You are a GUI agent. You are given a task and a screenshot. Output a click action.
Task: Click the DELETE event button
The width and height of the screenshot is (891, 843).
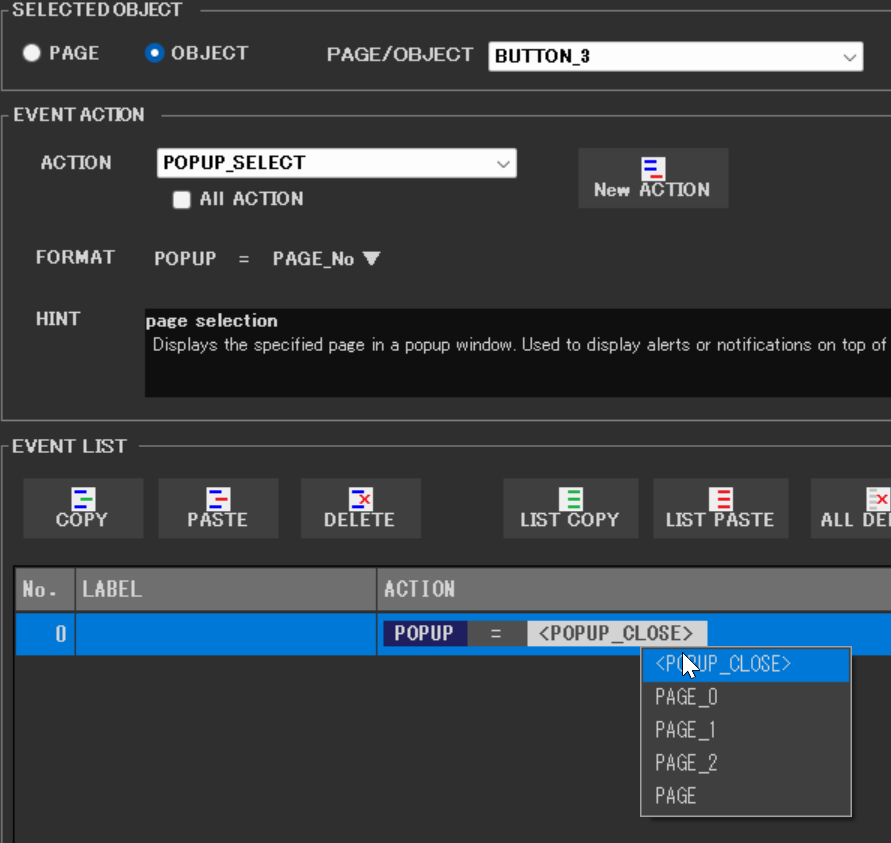click(360, 508)
